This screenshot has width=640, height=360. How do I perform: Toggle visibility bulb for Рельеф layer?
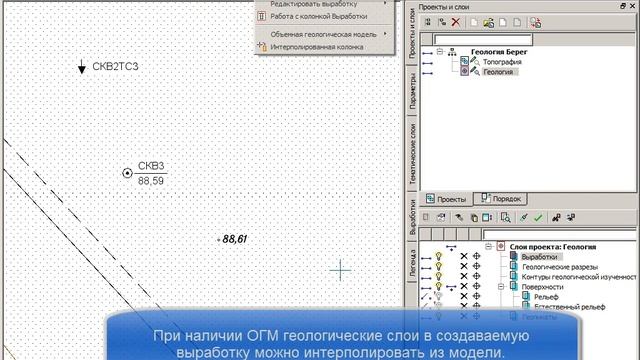[439, 296]
